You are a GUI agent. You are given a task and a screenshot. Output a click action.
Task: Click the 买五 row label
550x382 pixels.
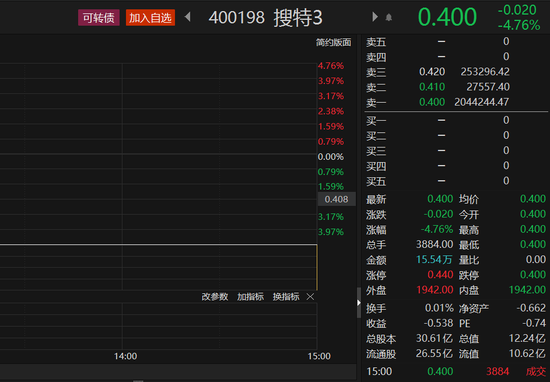(376, 182)
